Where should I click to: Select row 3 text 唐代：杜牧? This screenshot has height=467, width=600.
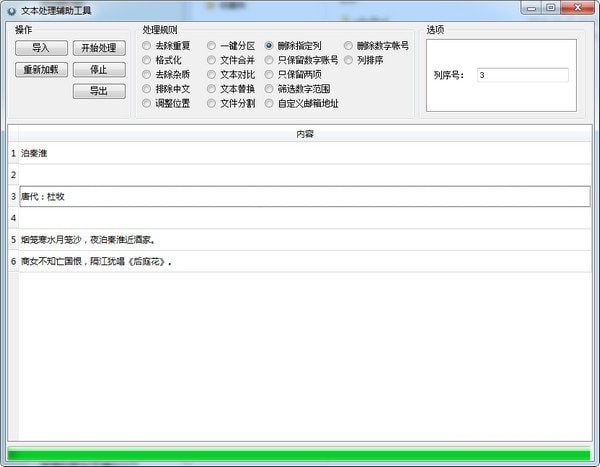43,196
